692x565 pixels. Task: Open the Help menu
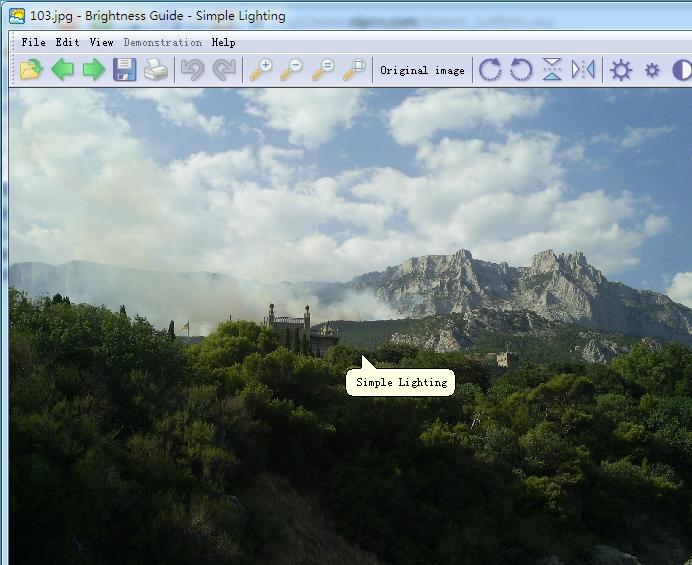224,42
